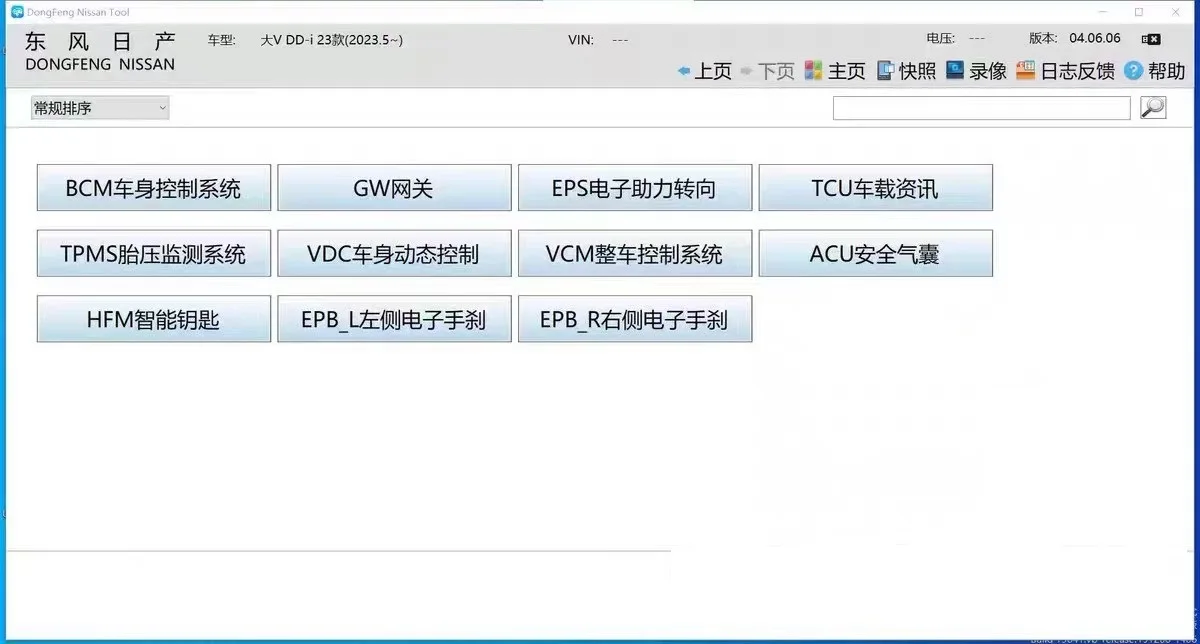Open BCM车身控制系统 module

click(x=154, y=188)
